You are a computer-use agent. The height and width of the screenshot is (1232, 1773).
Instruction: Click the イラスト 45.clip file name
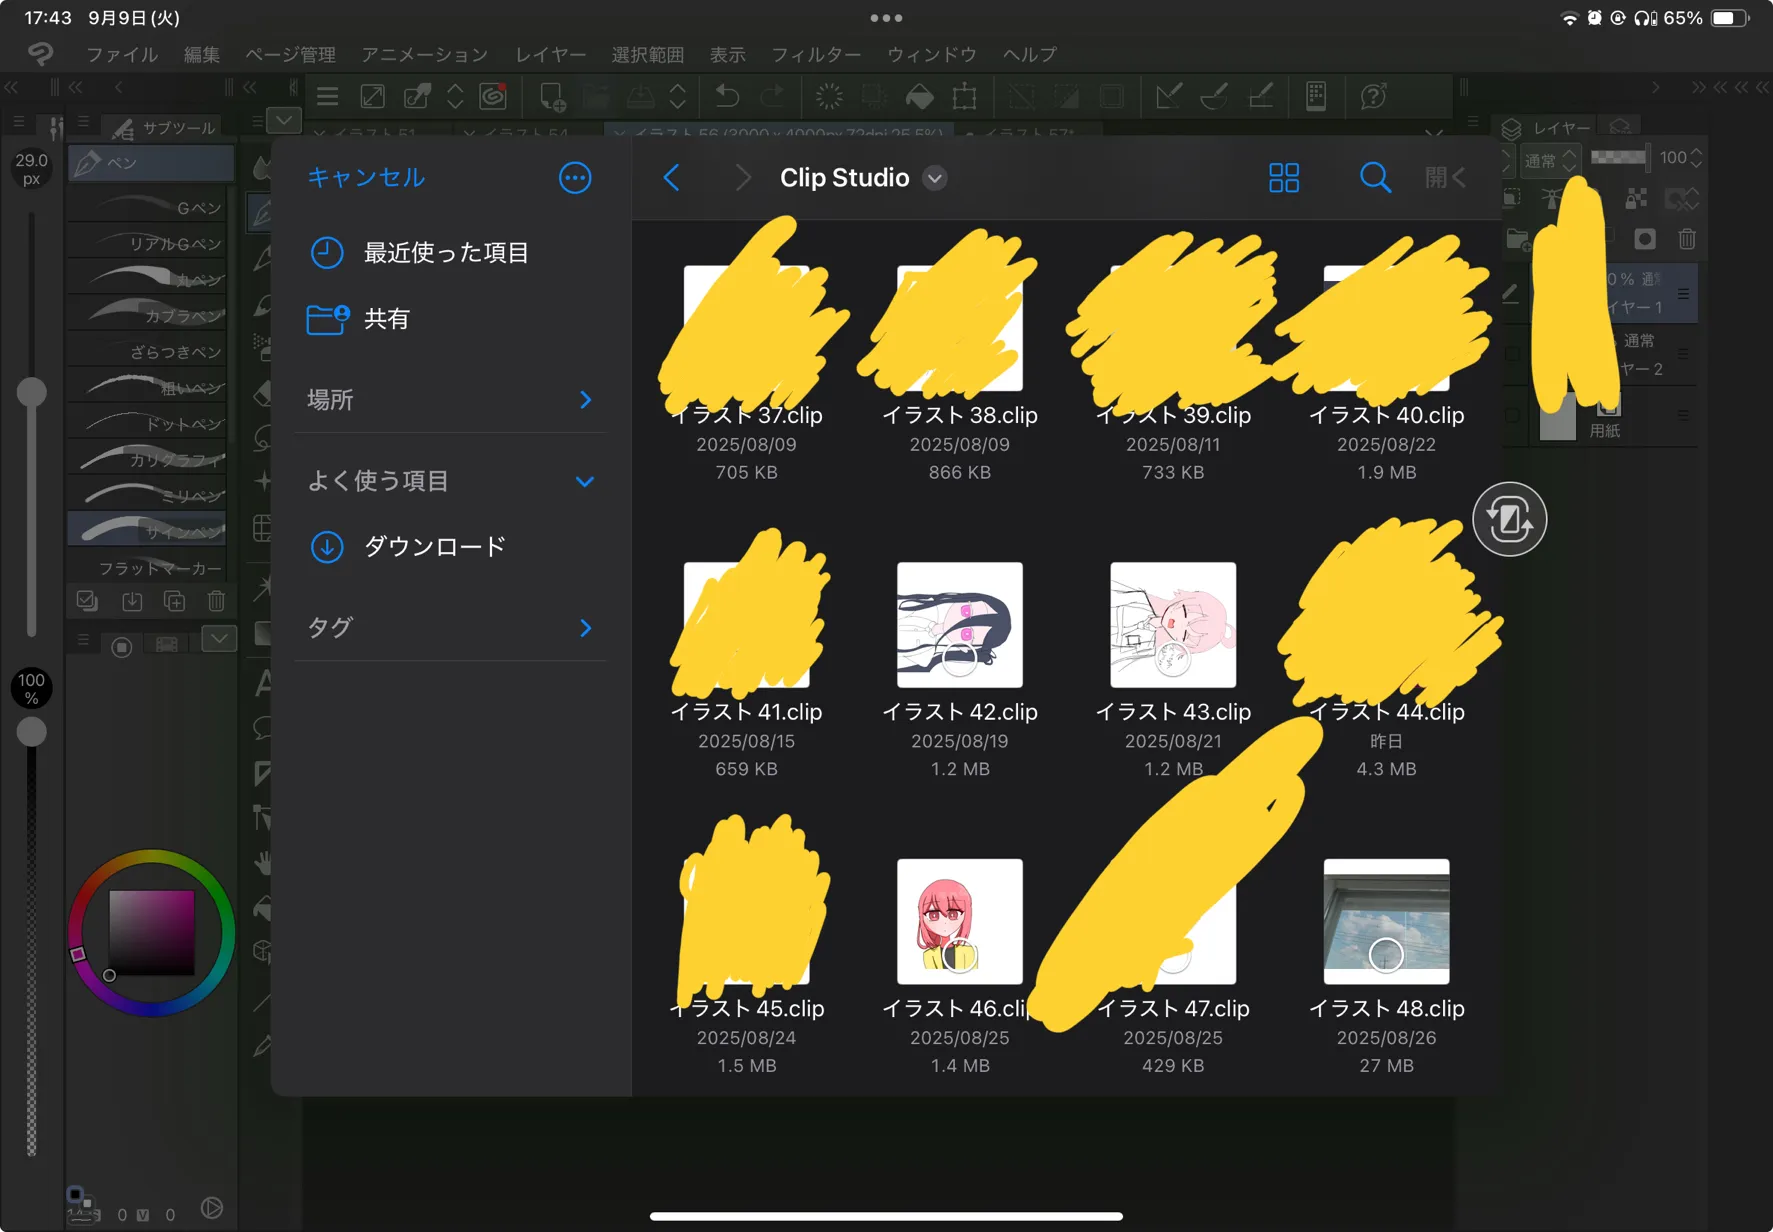746,1008
